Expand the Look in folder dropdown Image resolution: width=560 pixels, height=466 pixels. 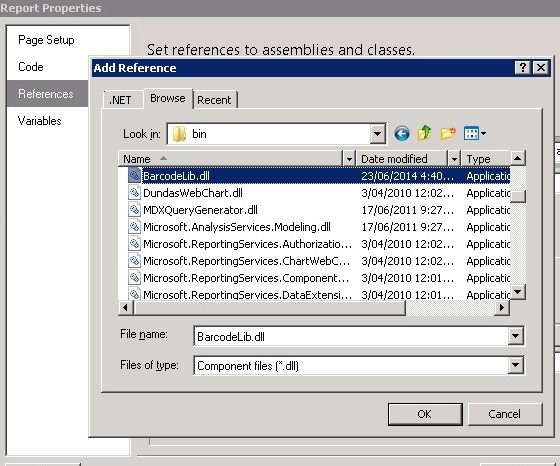(377, 134)
